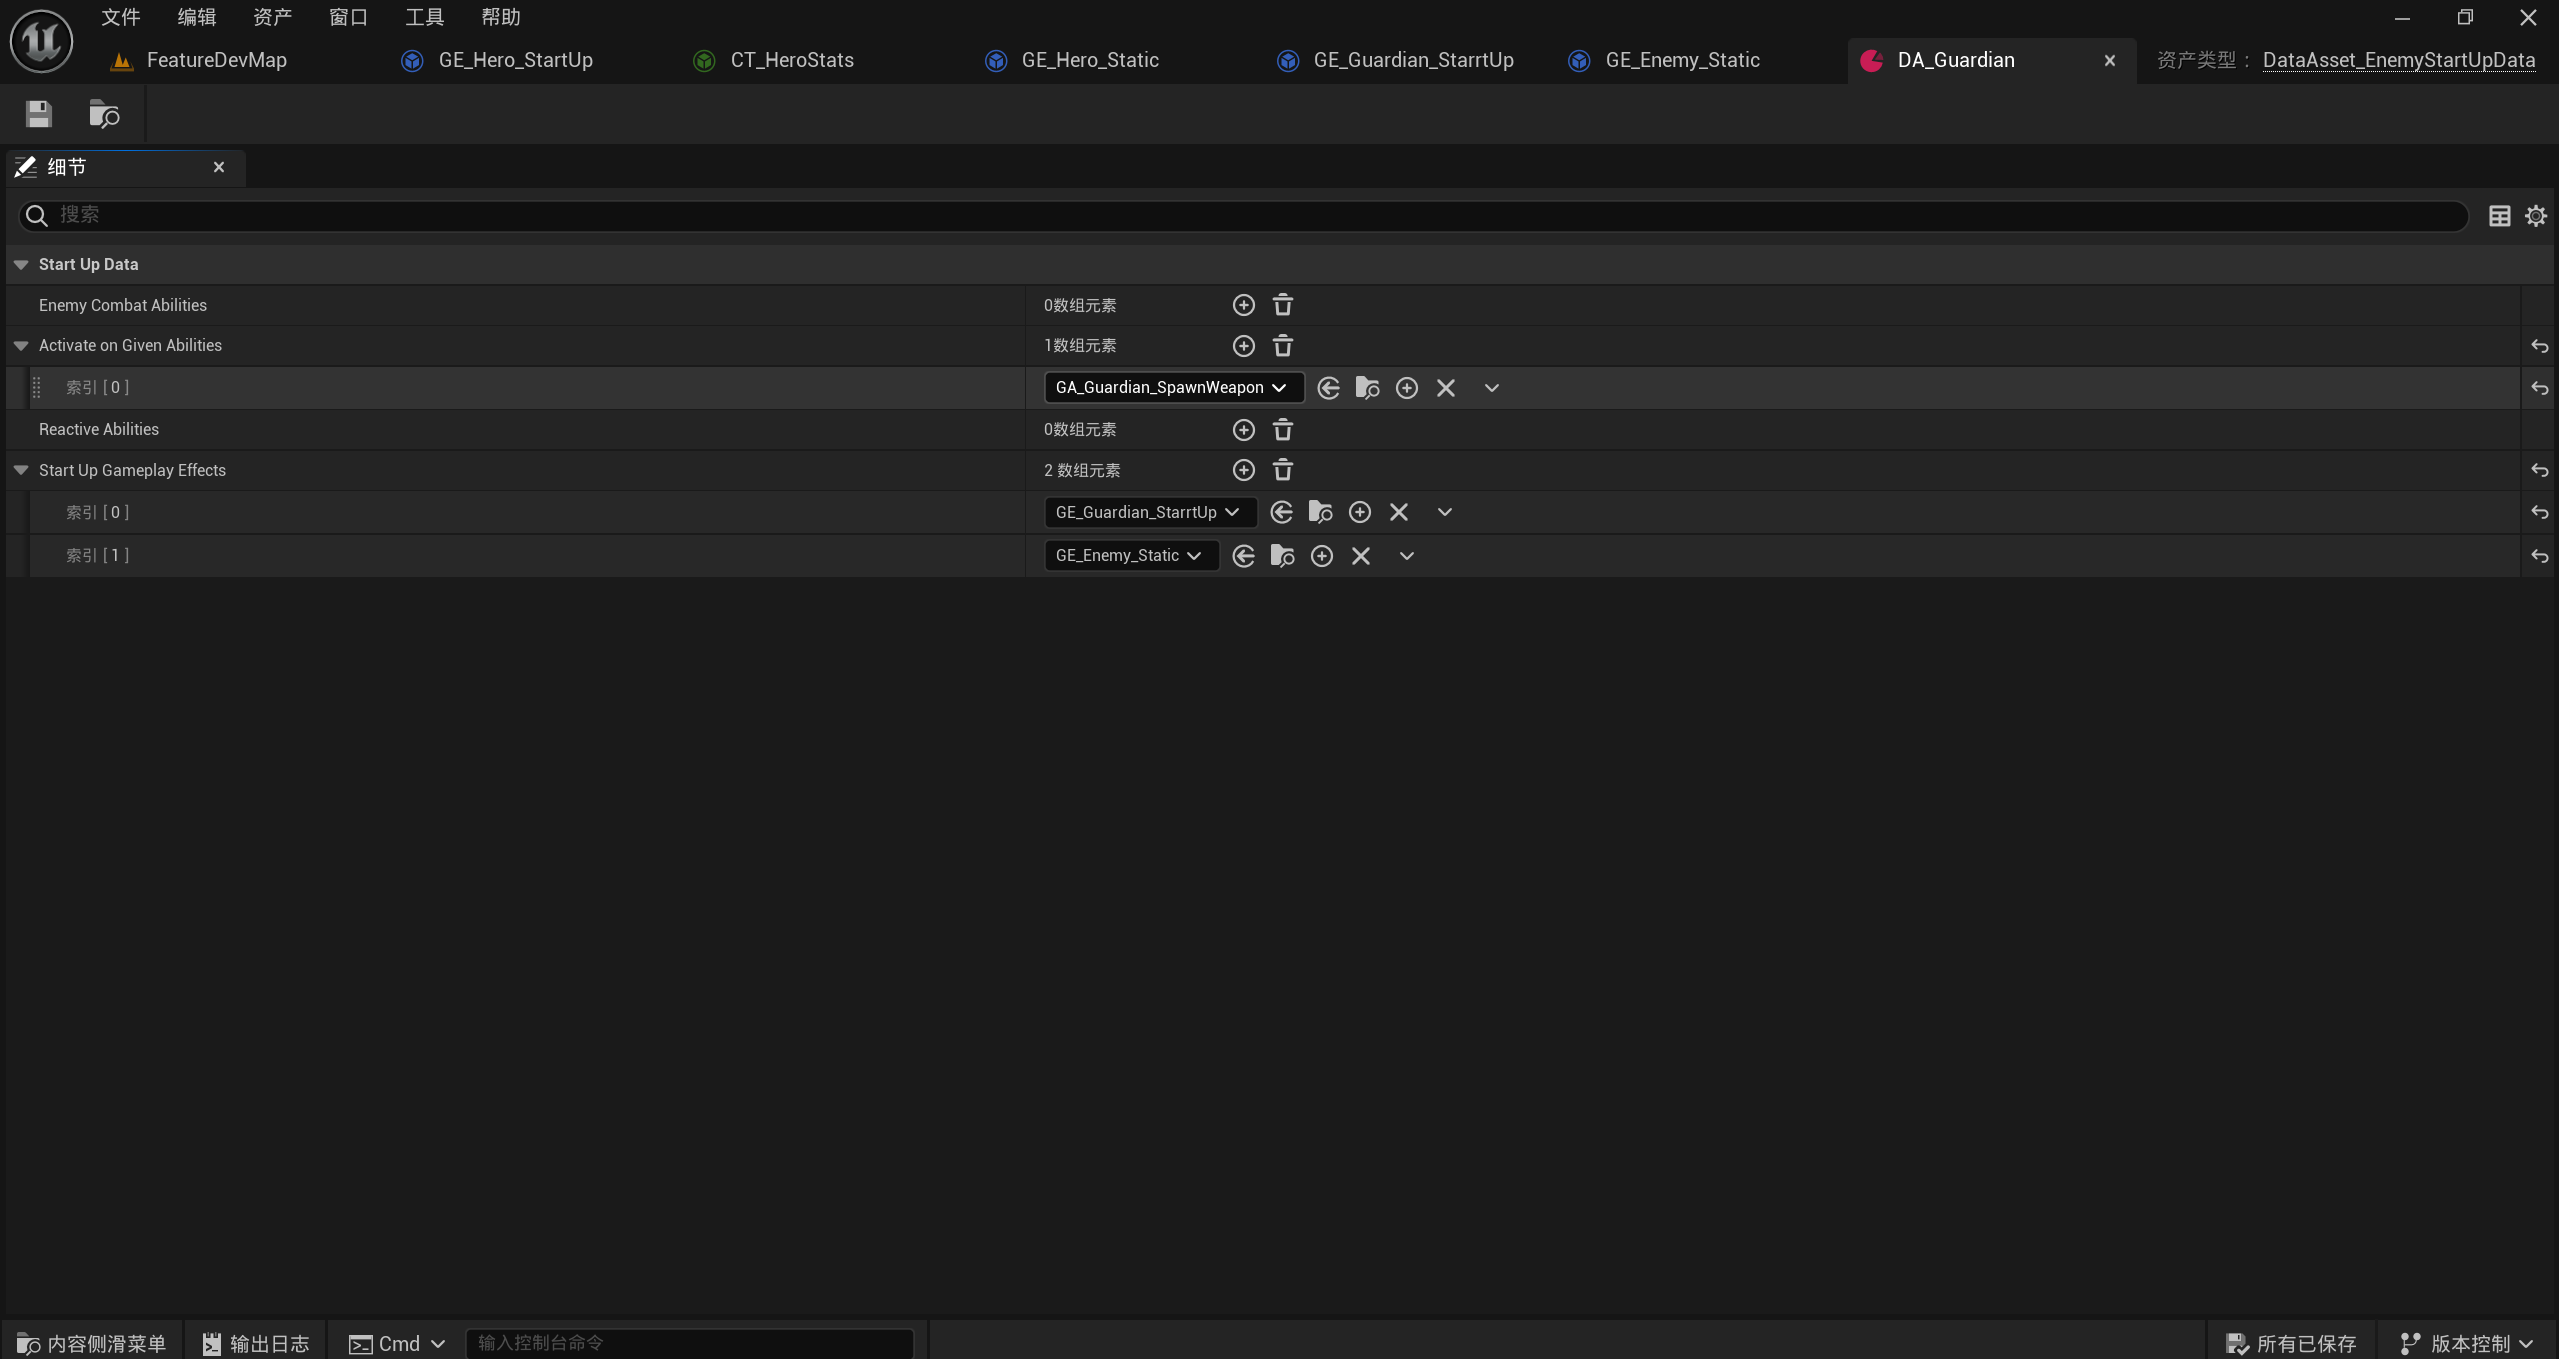Clear the GE_Enemy_Static class value
The height and width of the screenshot is (1359, 2559).
1361,556
